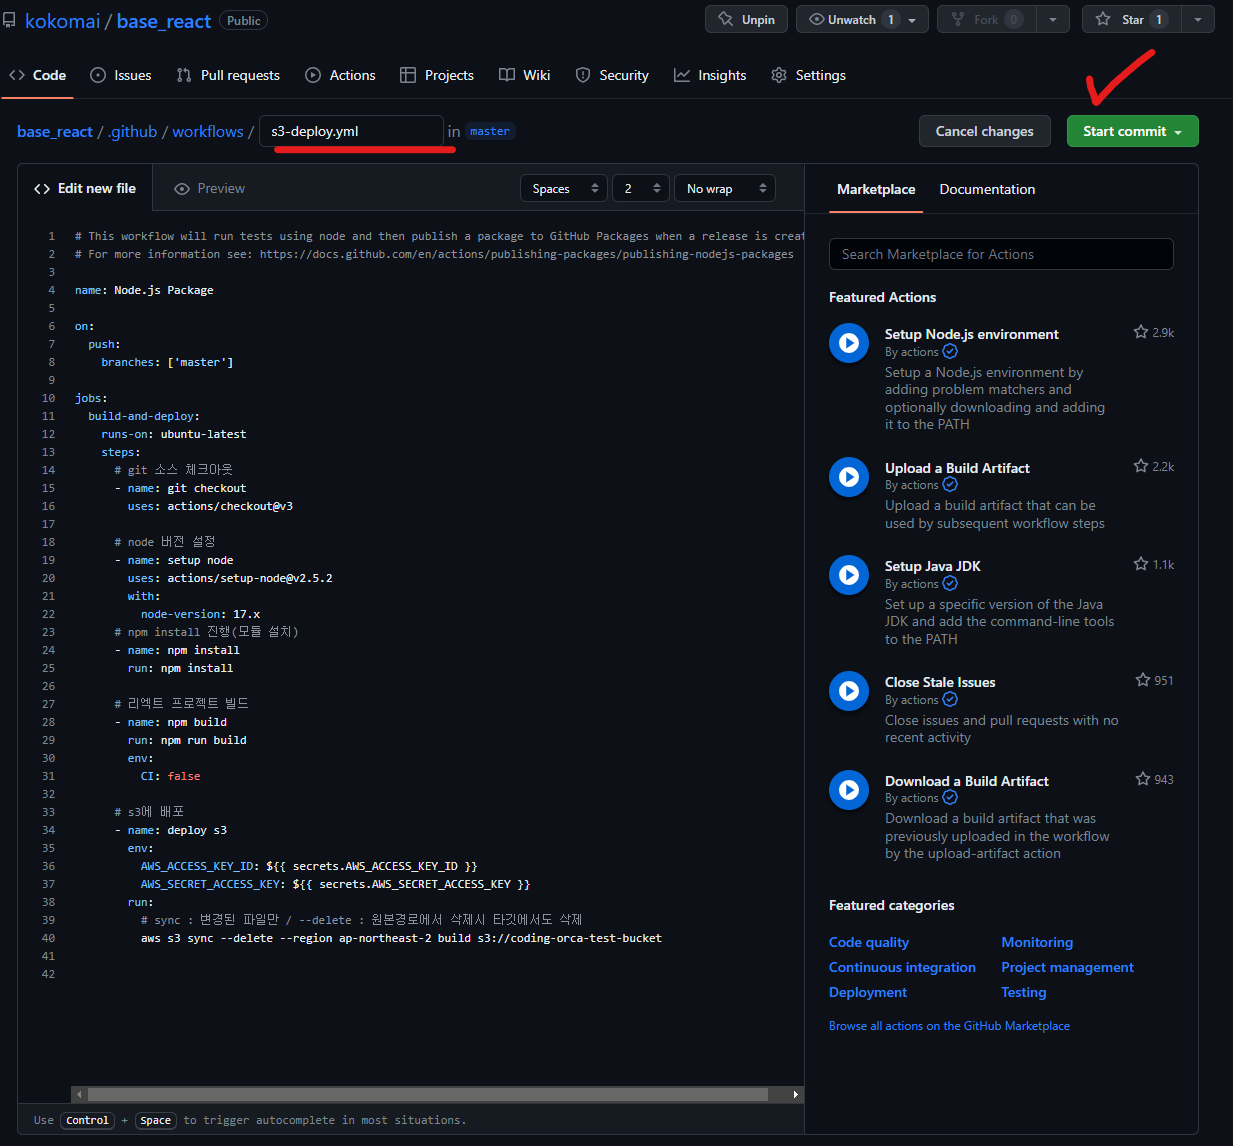Click the verified badge under Download a Build Artifact
Screen dimensions: 1233x1146
pos(950,798)
